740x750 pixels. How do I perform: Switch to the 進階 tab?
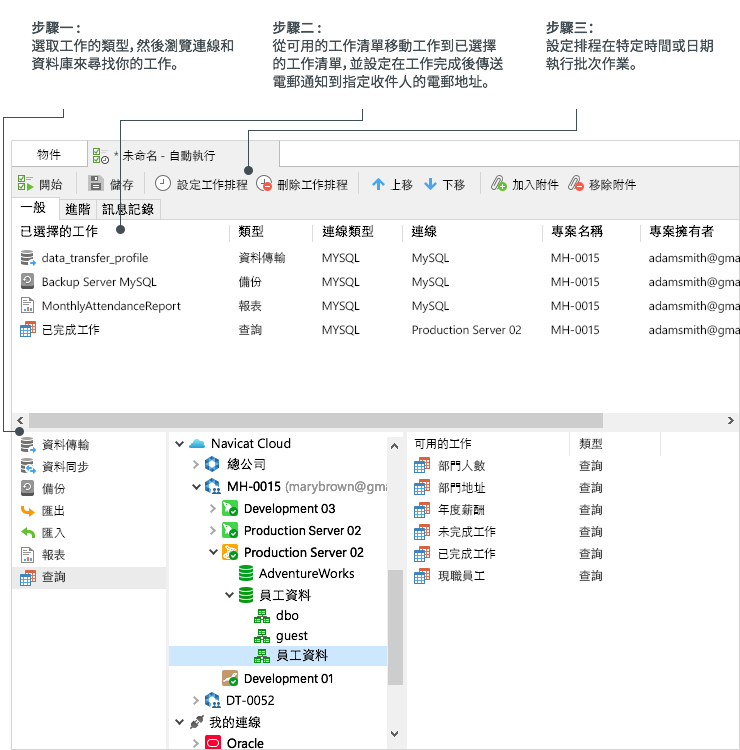point(77,209)
